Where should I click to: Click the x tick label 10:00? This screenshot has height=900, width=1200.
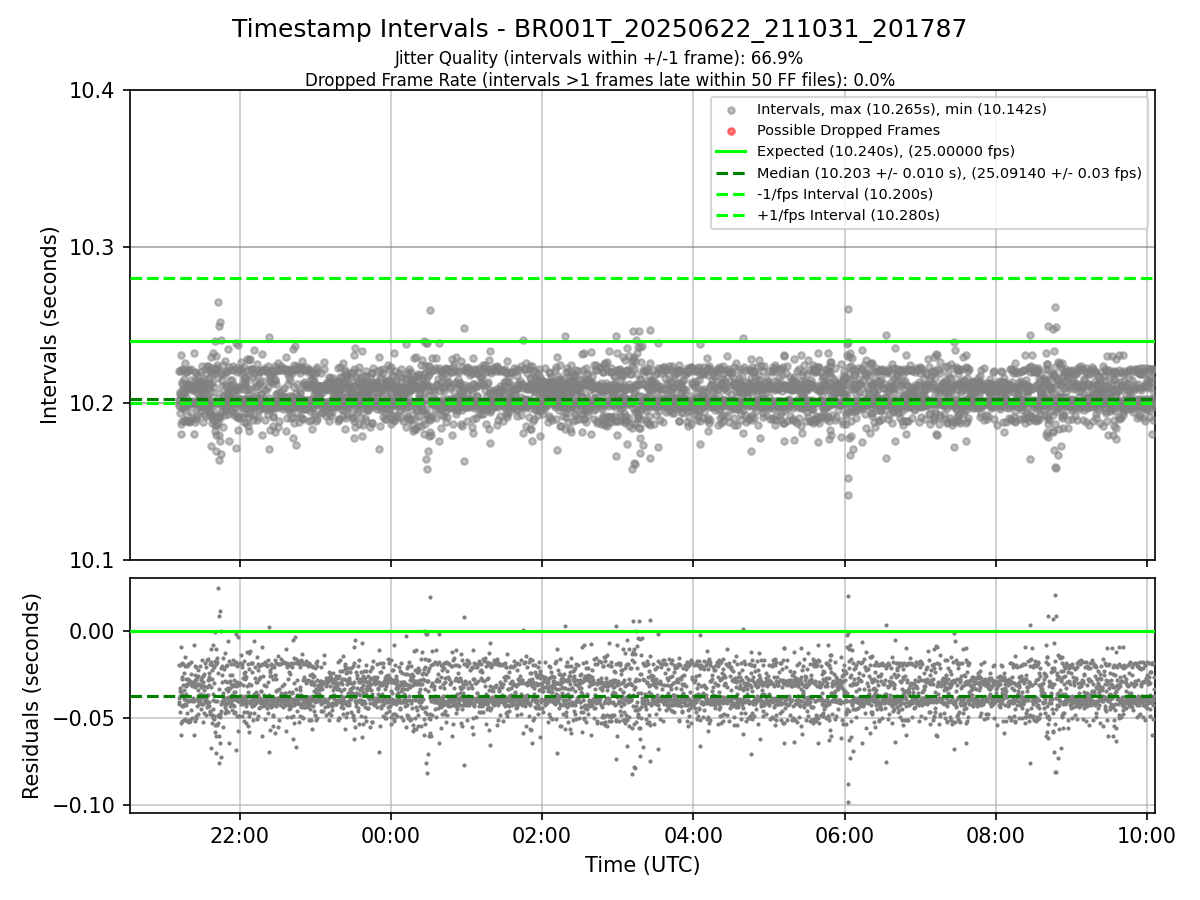[1146, 835]
